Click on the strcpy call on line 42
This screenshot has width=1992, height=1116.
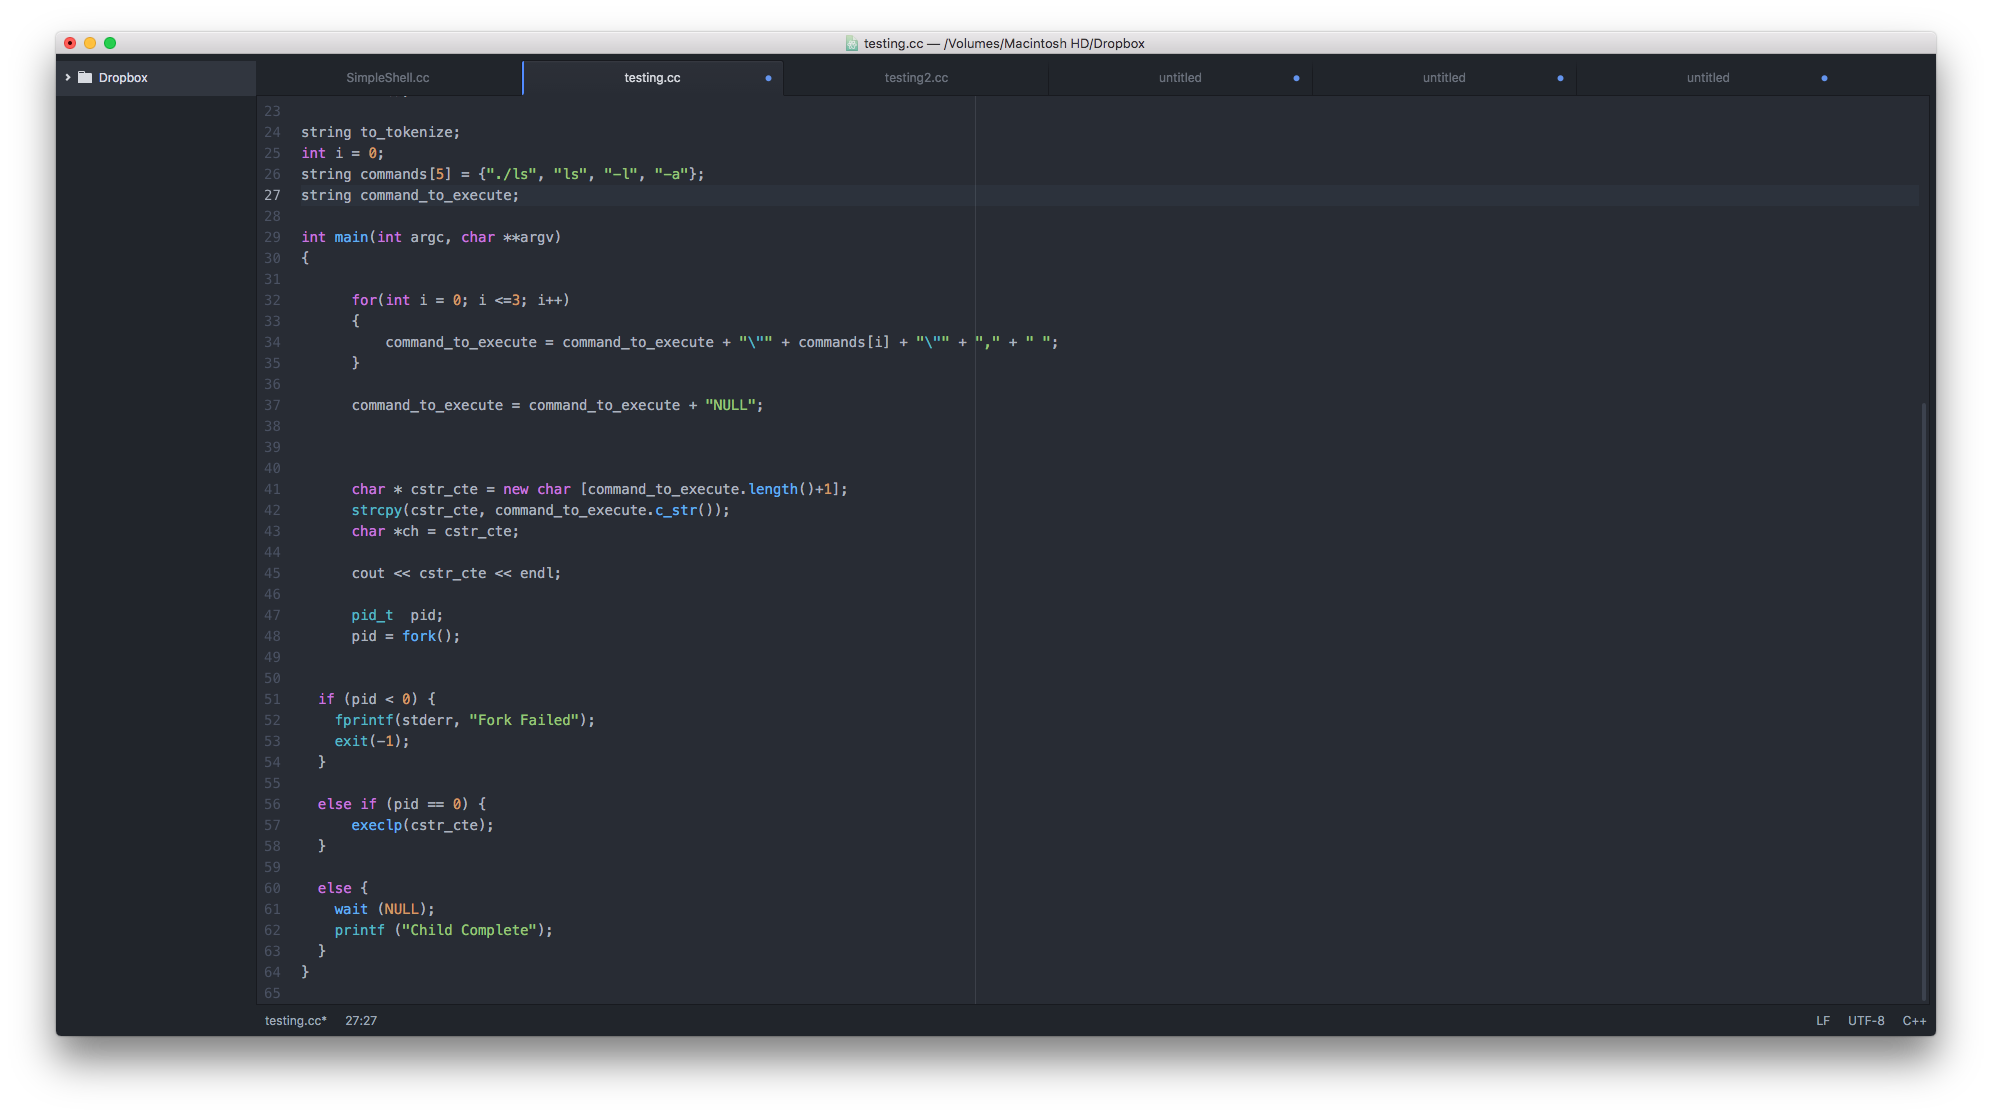[540, 510]
